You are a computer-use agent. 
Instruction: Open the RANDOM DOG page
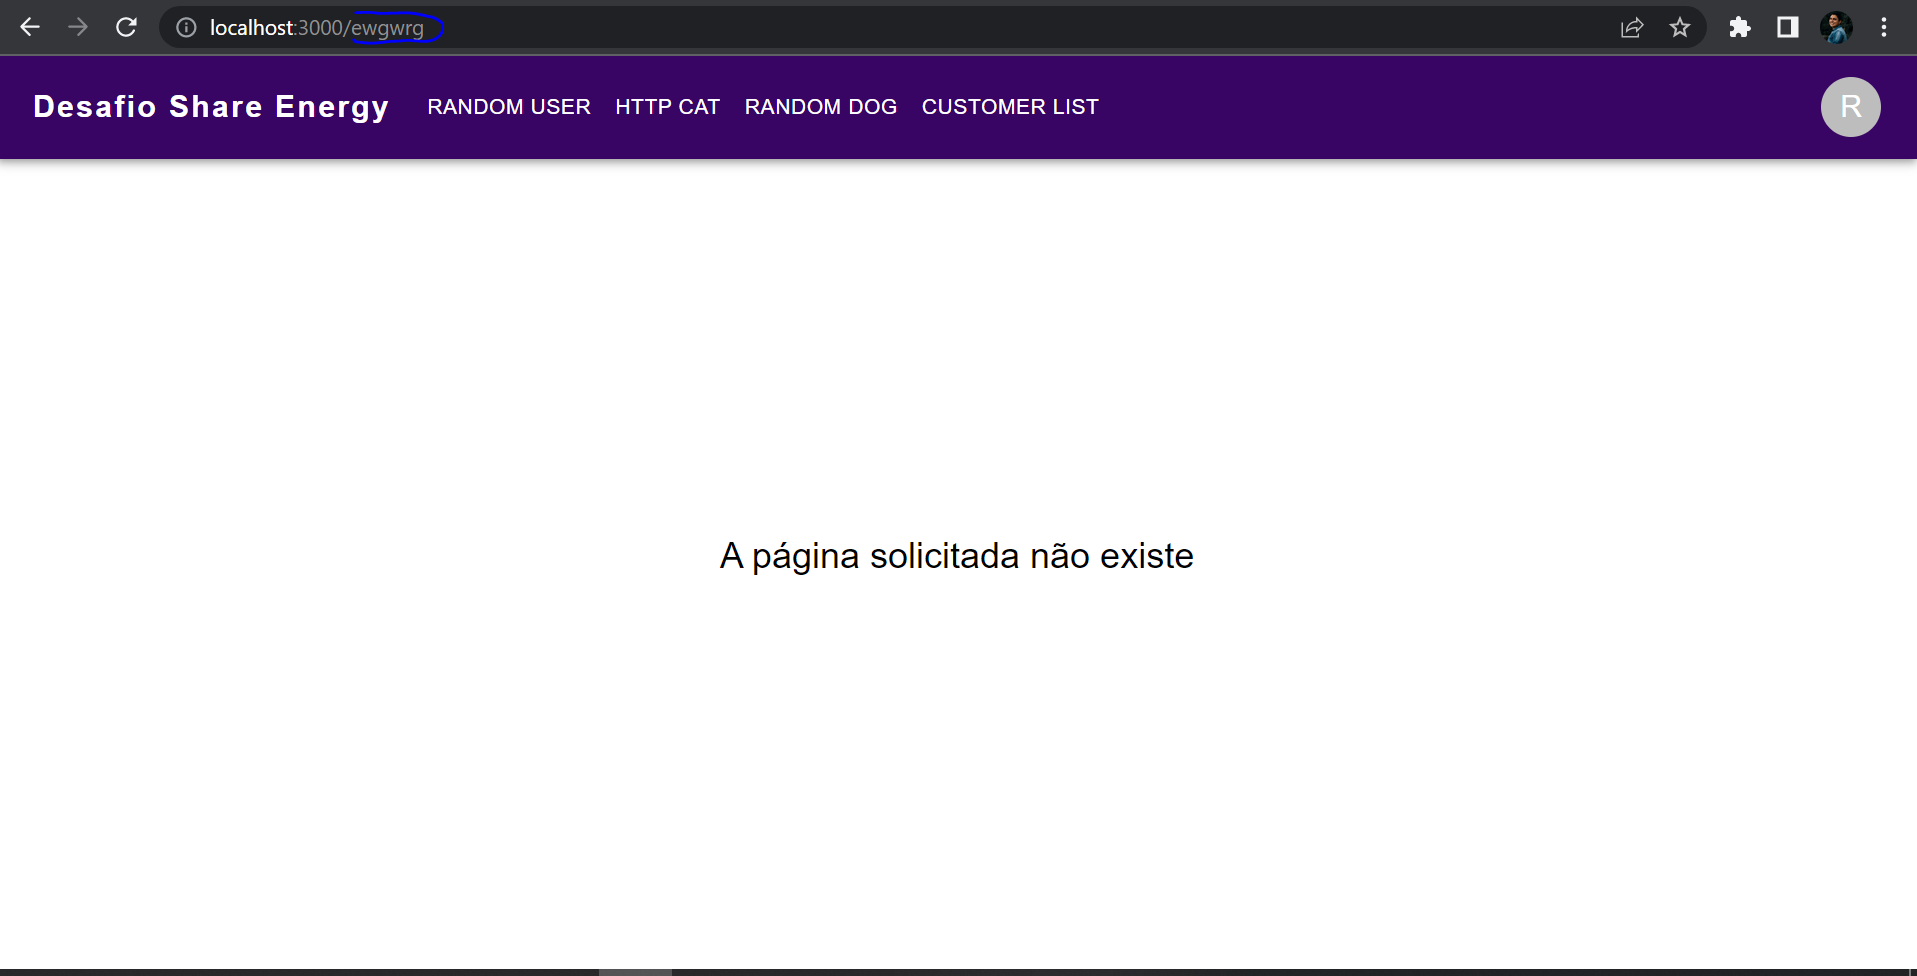(x=820, y=106)
